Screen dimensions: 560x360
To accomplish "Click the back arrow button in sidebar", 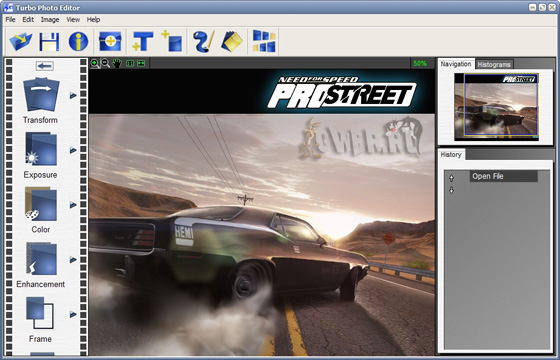I will pyautogui.click(x=45, y=66).
